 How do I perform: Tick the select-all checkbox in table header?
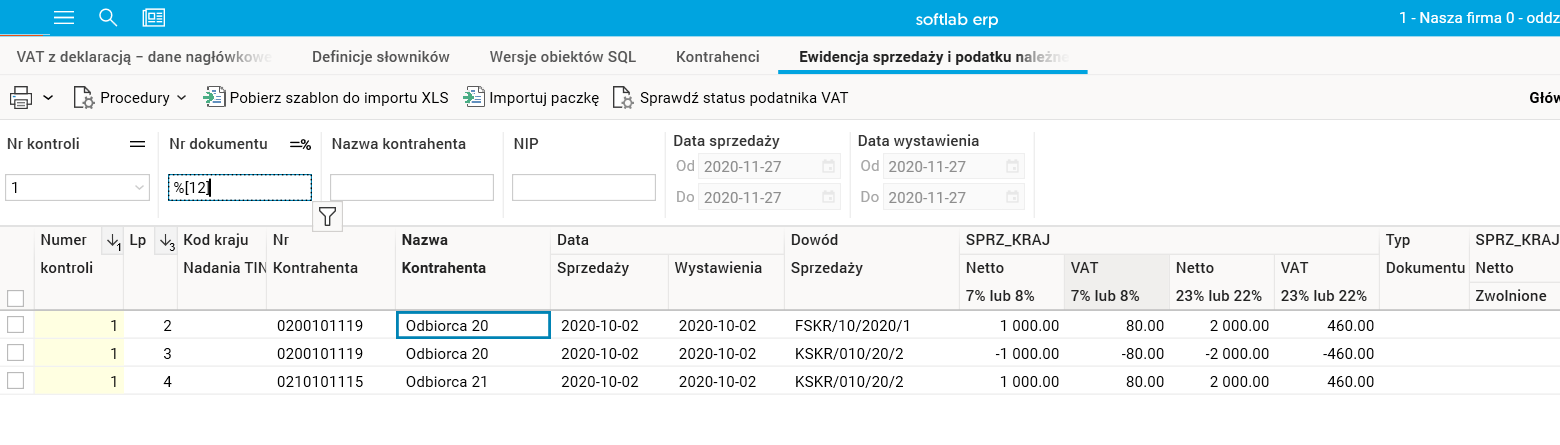[15, 298]
